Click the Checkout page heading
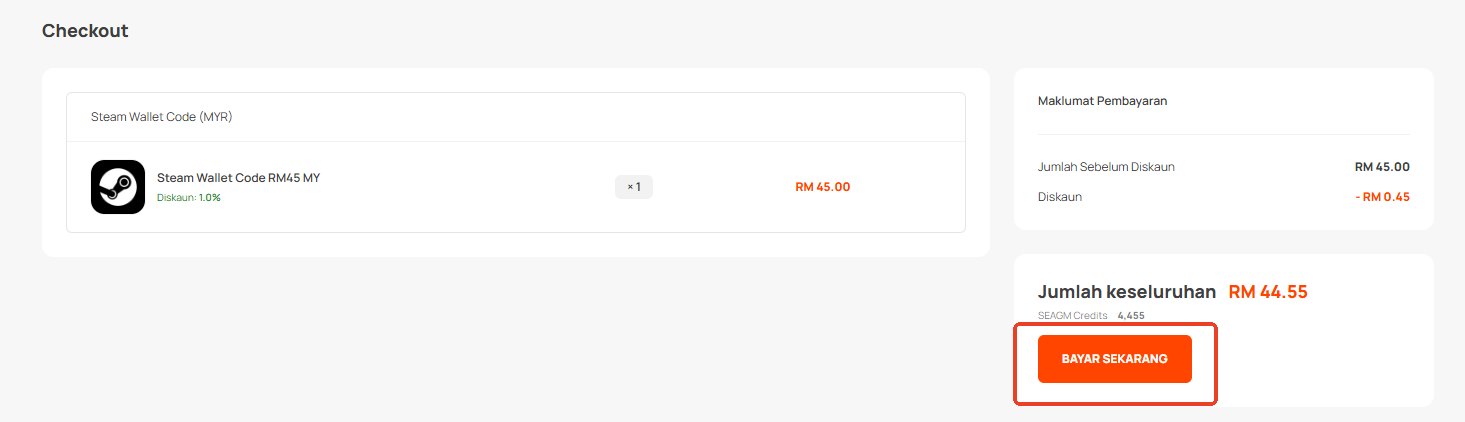The height and width of the screenshot is (422, 1465). 85,31
